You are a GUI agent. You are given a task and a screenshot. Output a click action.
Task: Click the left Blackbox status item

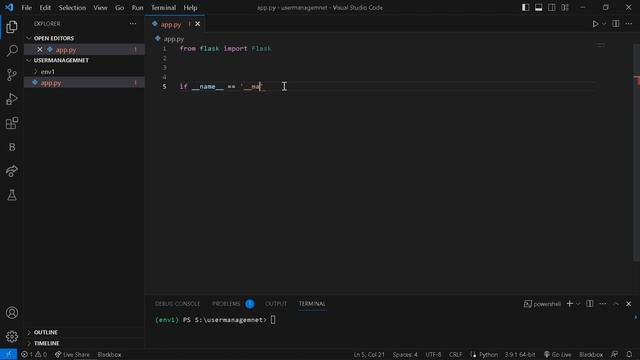109,355
